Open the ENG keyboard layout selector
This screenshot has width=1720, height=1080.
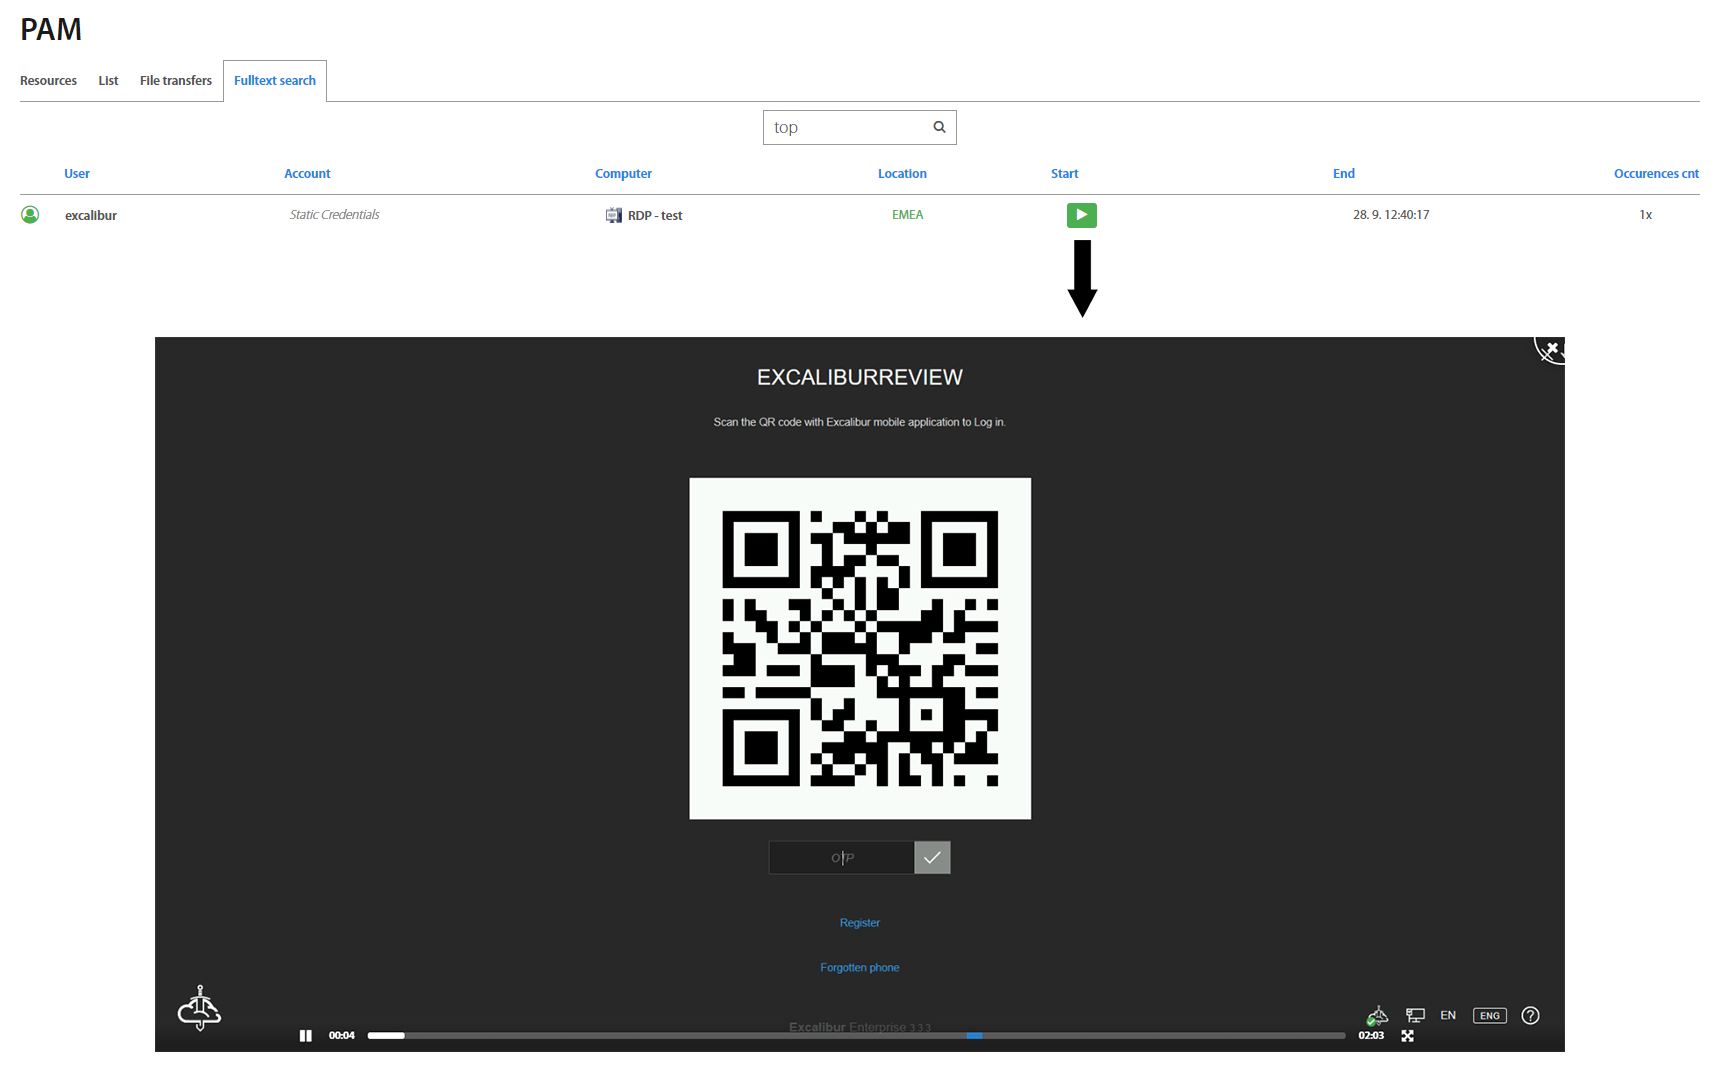point(1489,1015)
